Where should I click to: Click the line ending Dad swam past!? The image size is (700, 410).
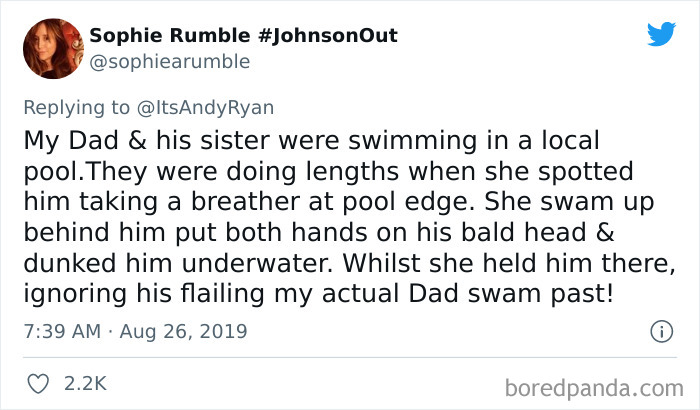tap(319, 294)
